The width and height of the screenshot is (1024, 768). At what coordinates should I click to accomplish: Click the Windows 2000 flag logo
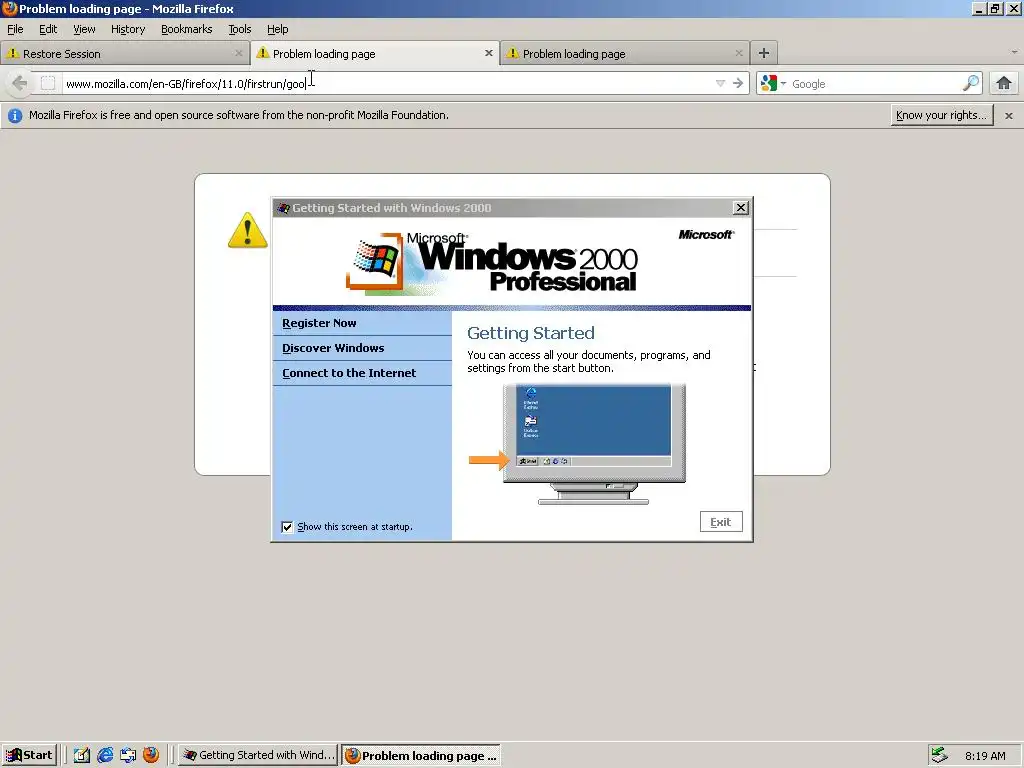coord(375,261)
